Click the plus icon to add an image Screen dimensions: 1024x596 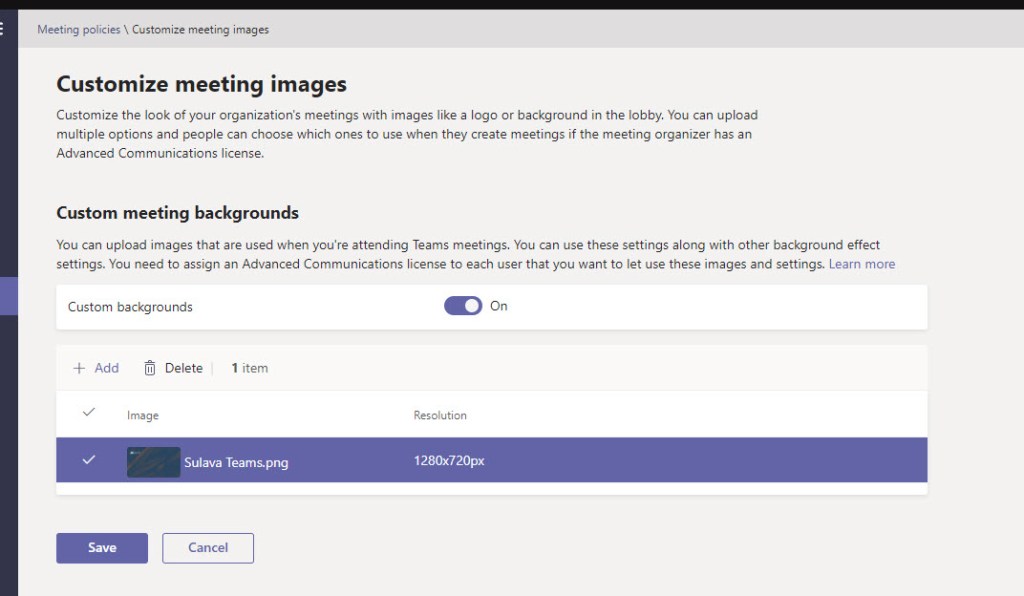tap(79, 368)
